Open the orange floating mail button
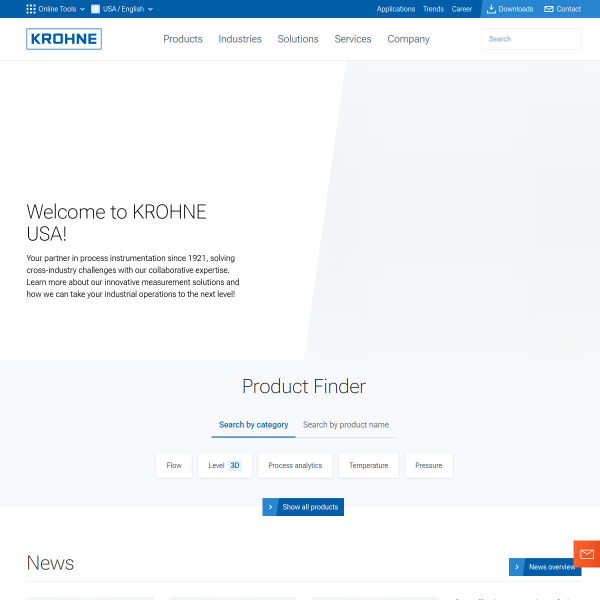 click(x=587, y=554)
